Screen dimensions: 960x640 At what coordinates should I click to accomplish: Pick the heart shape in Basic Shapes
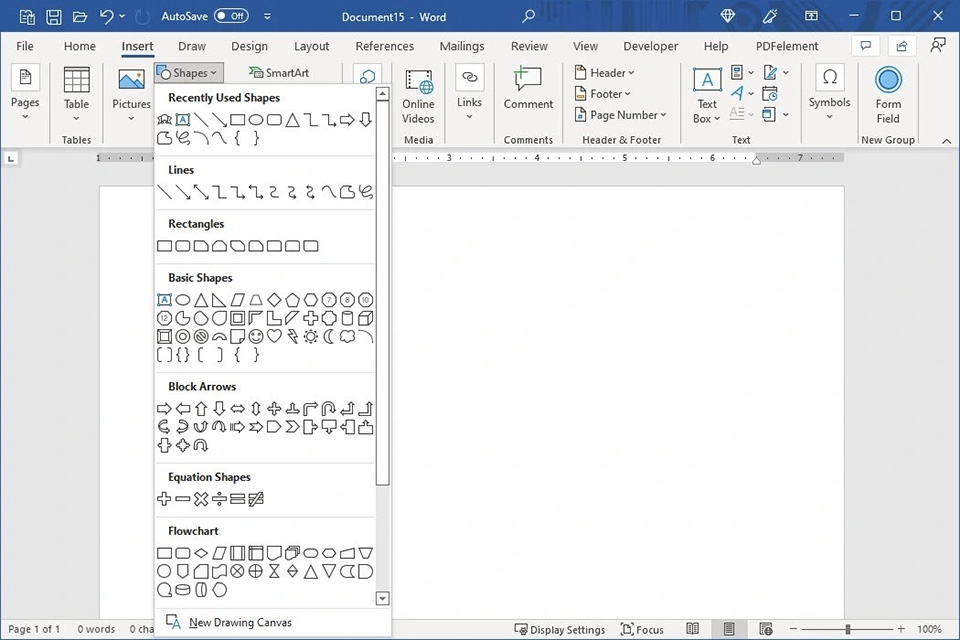[274, 336]
